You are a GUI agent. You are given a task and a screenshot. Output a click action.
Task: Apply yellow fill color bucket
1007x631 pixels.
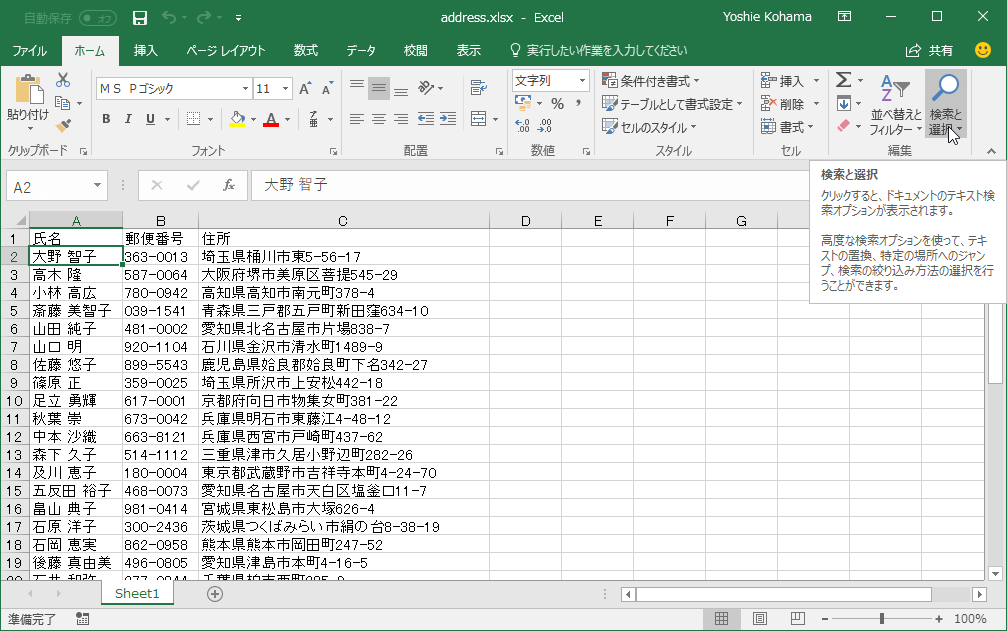click(237, 119)
